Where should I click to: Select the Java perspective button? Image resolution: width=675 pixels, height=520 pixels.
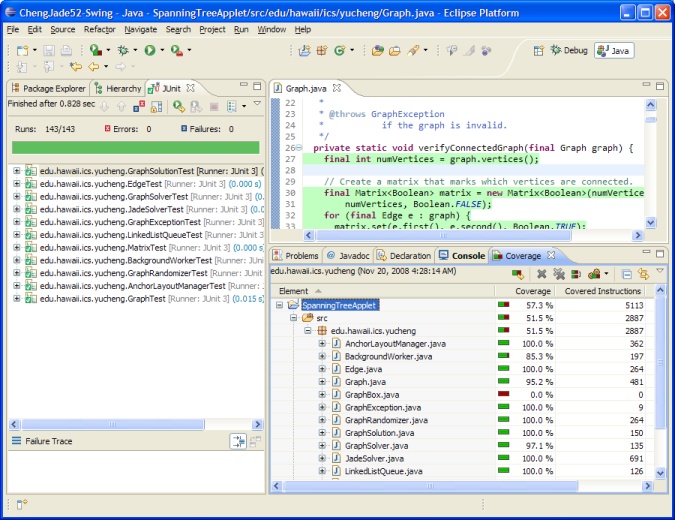tap(614, 51)
